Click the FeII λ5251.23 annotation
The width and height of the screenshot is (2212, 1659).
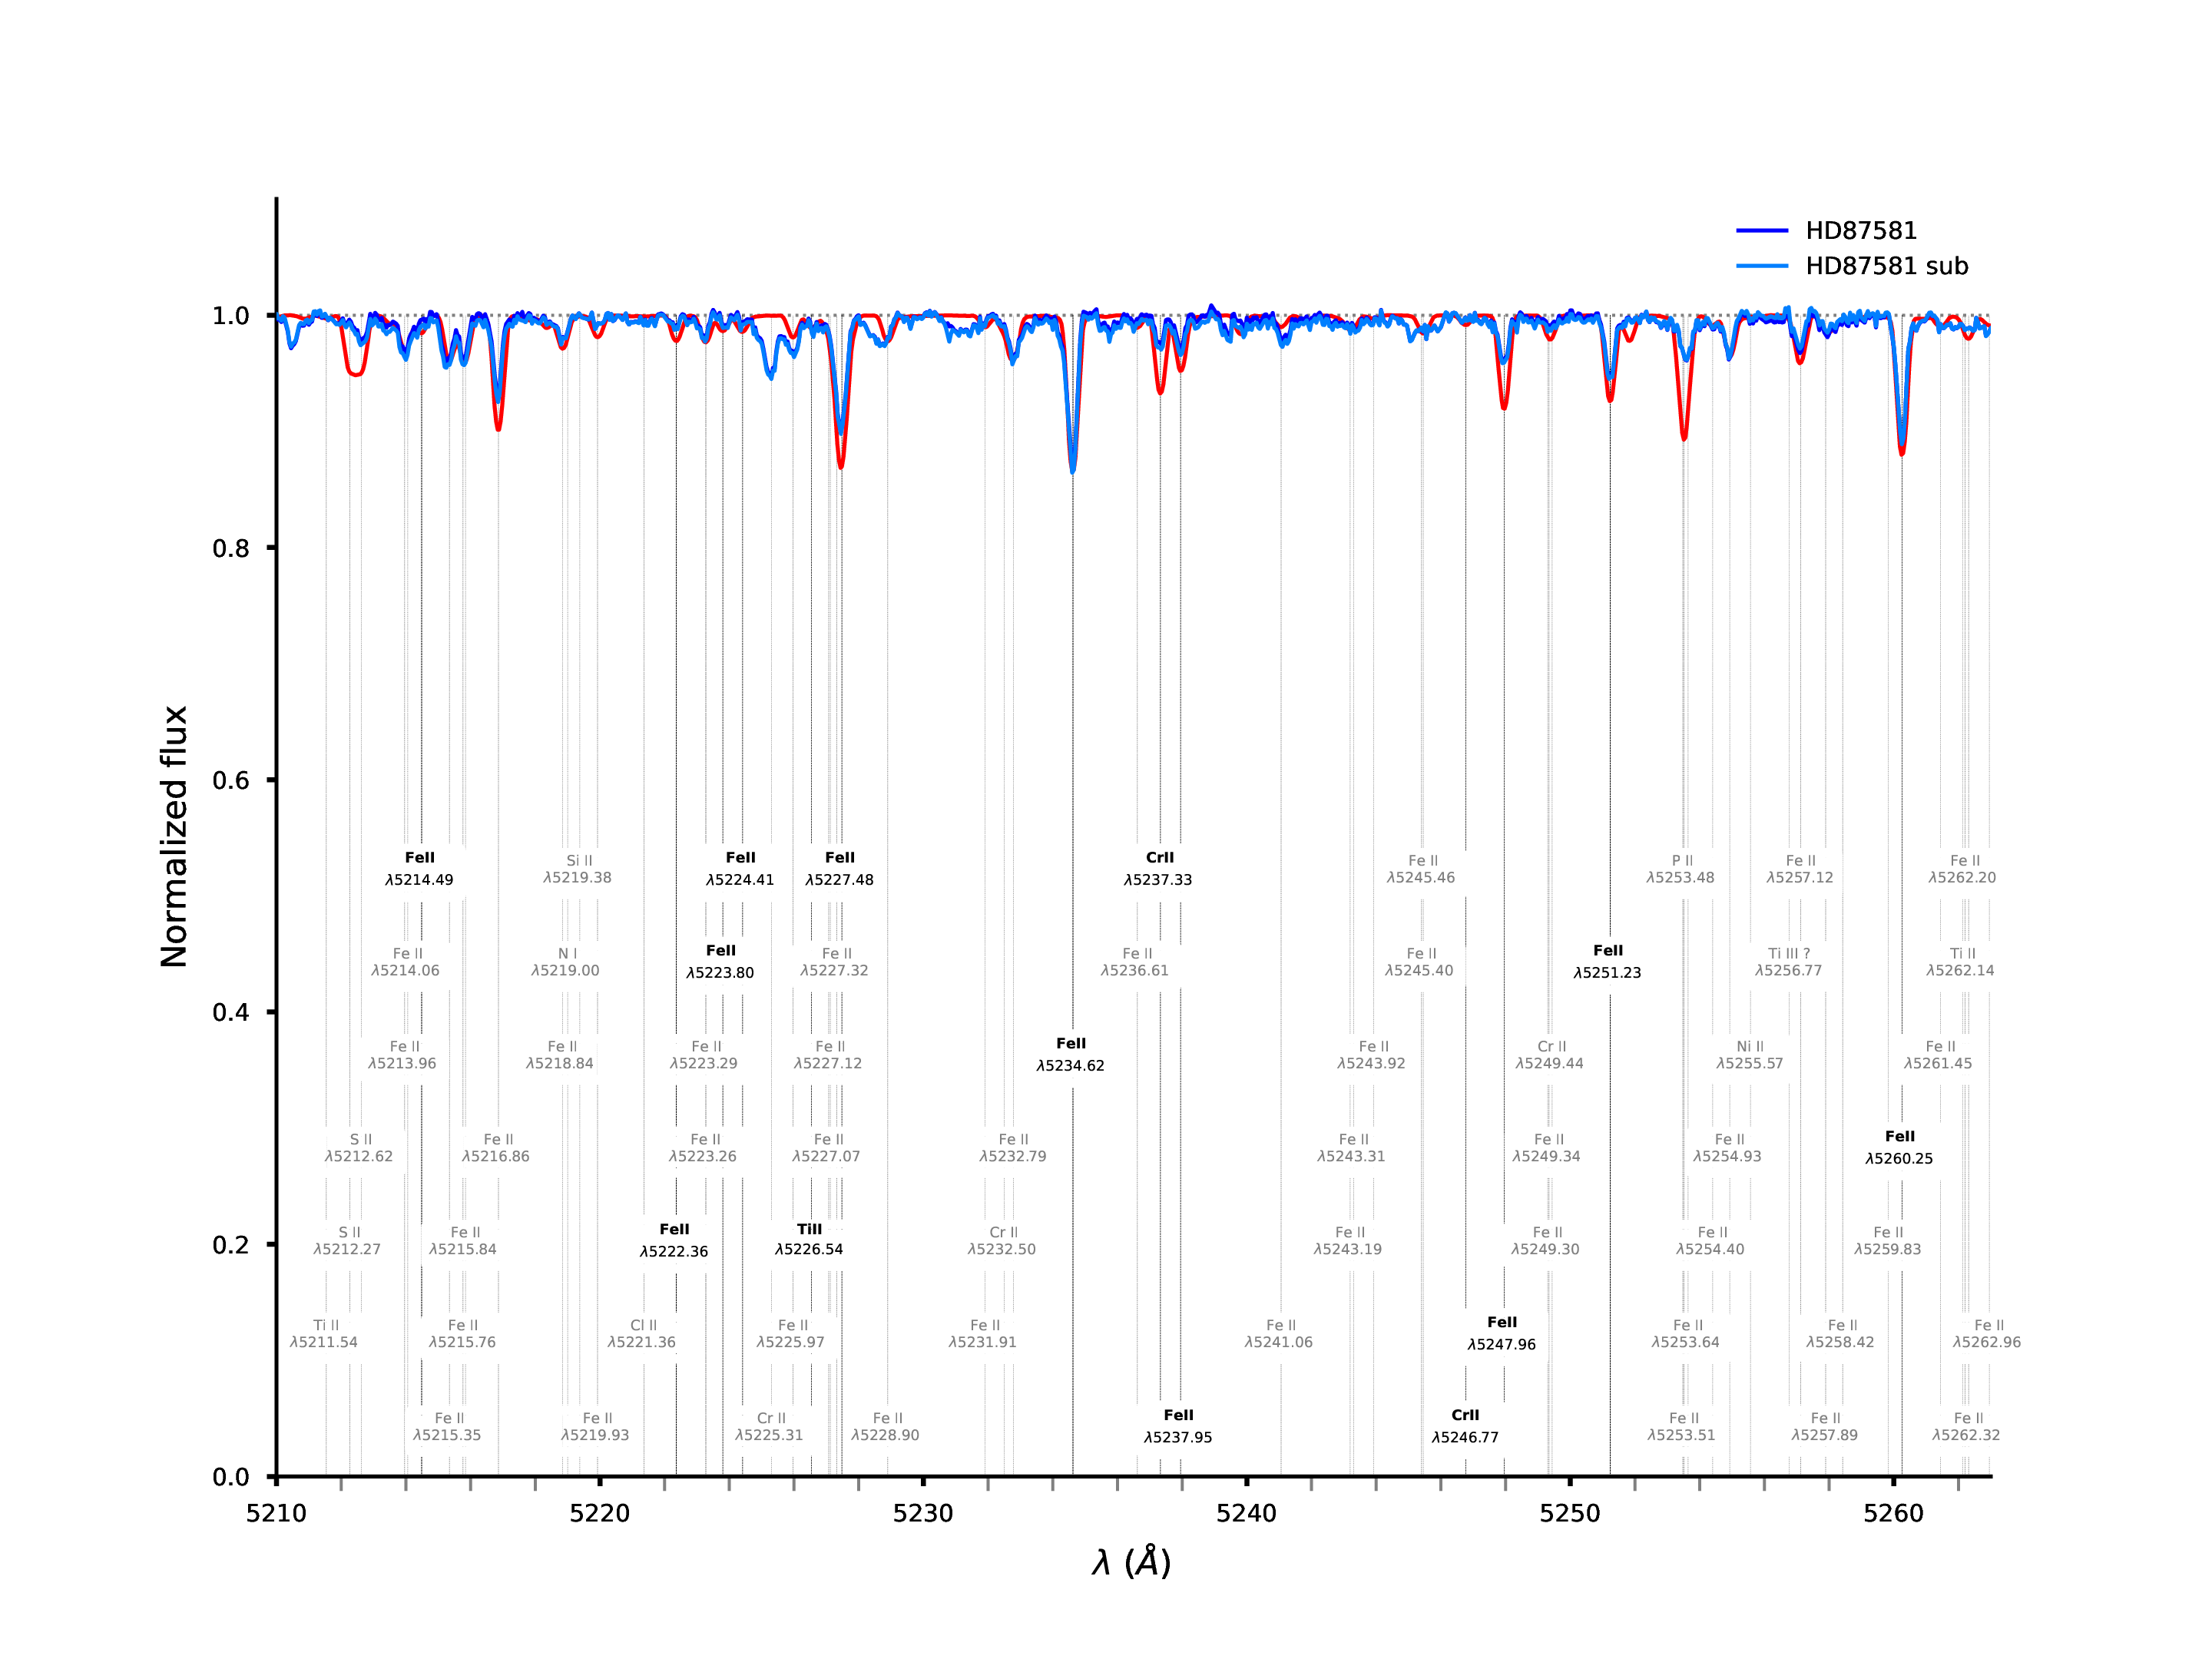1607,961
